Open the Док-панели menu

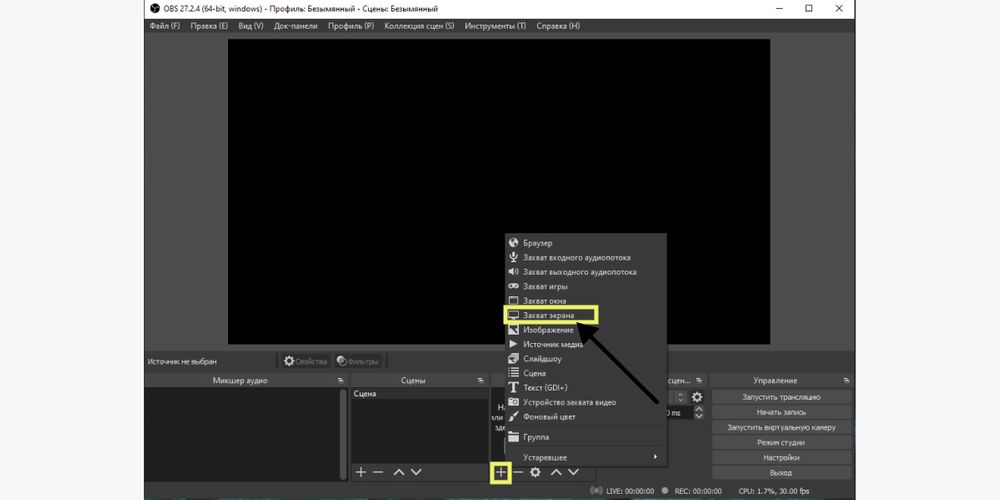click(x=295, y=26)
